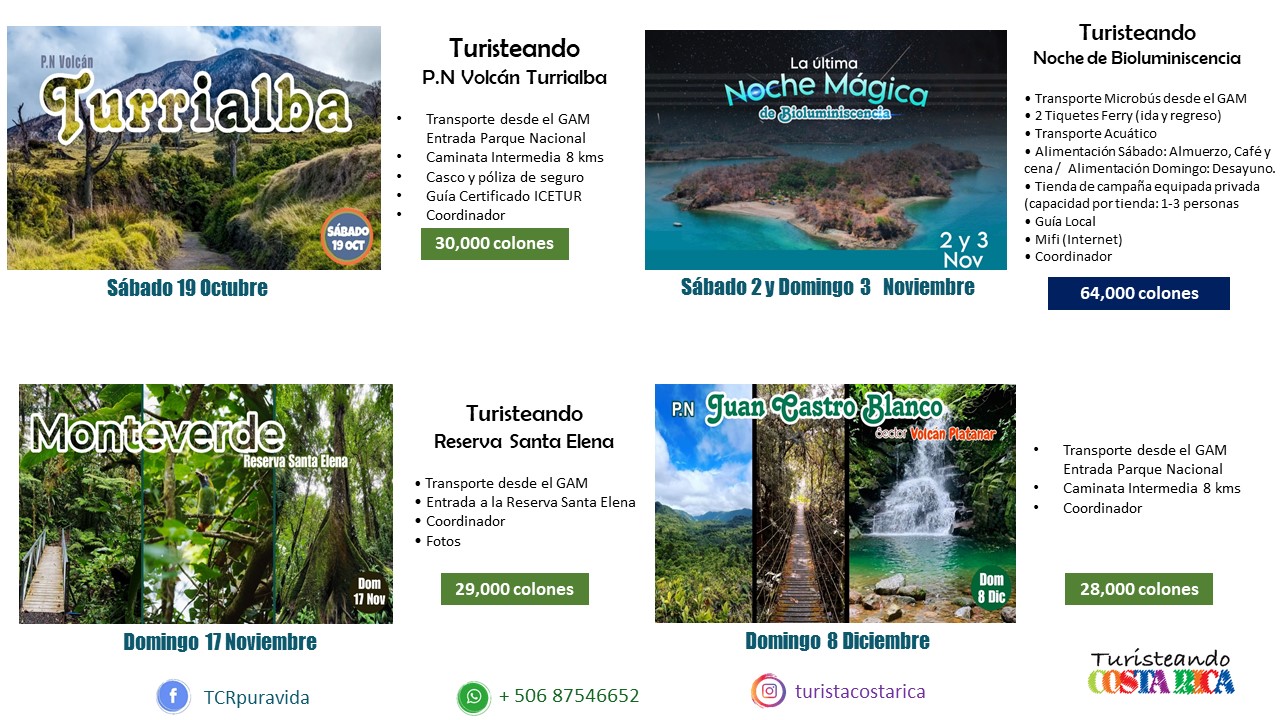The width and height of the screenshot is (1280, 720).
Task: Open the Juan Castro Blanco image
Action: 835,504
